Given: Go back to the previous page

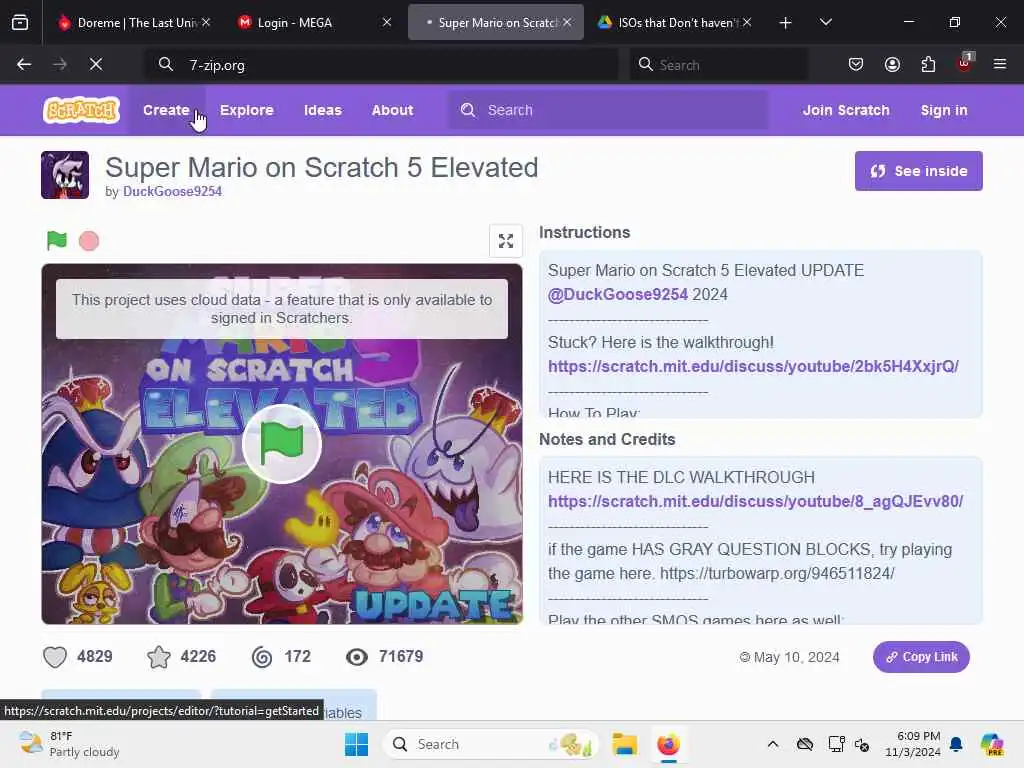Looking at the screenshot, I should 24,64.
